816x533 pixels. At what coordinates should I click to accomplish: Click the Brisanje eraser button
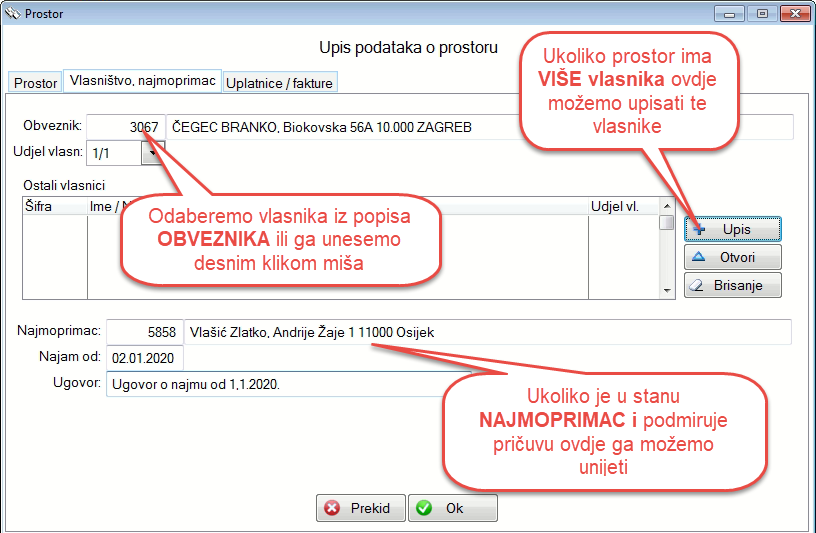coord(732,285)
